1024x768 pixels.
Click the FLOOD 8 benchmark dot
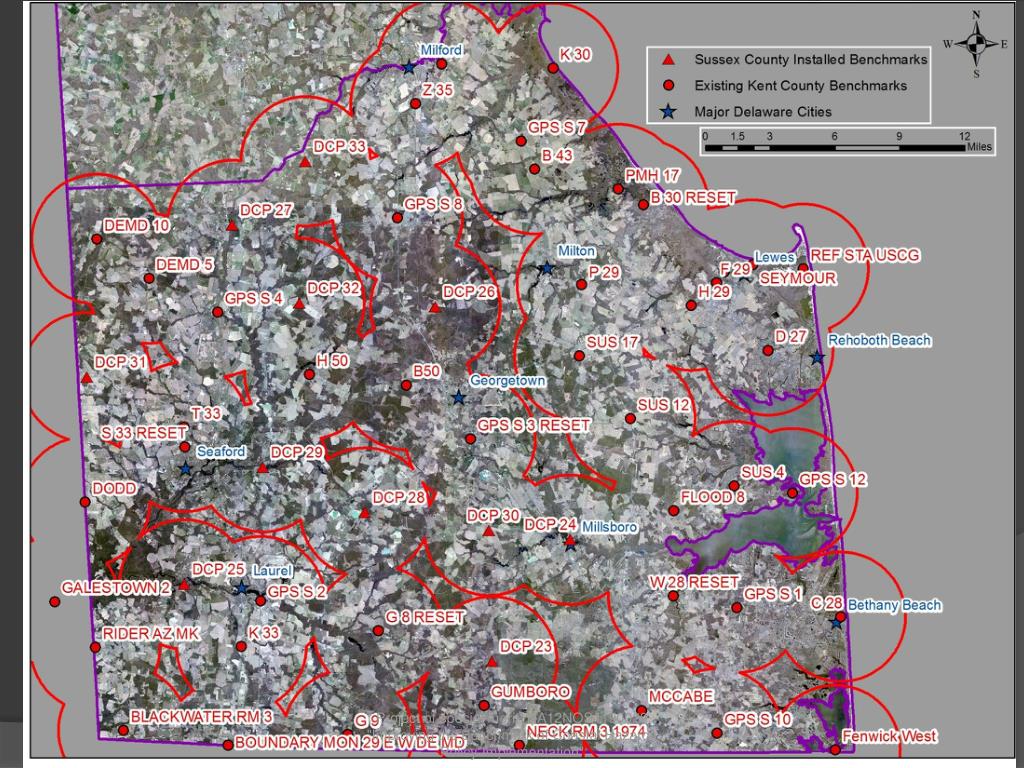tap(673, 511)
